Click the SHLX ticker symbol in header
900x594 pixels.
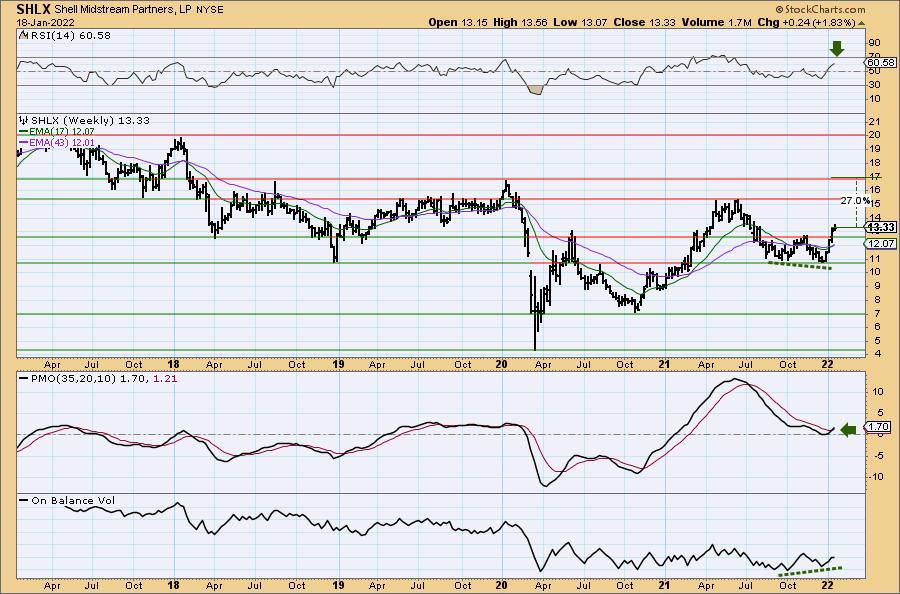(x=33, y=9)
